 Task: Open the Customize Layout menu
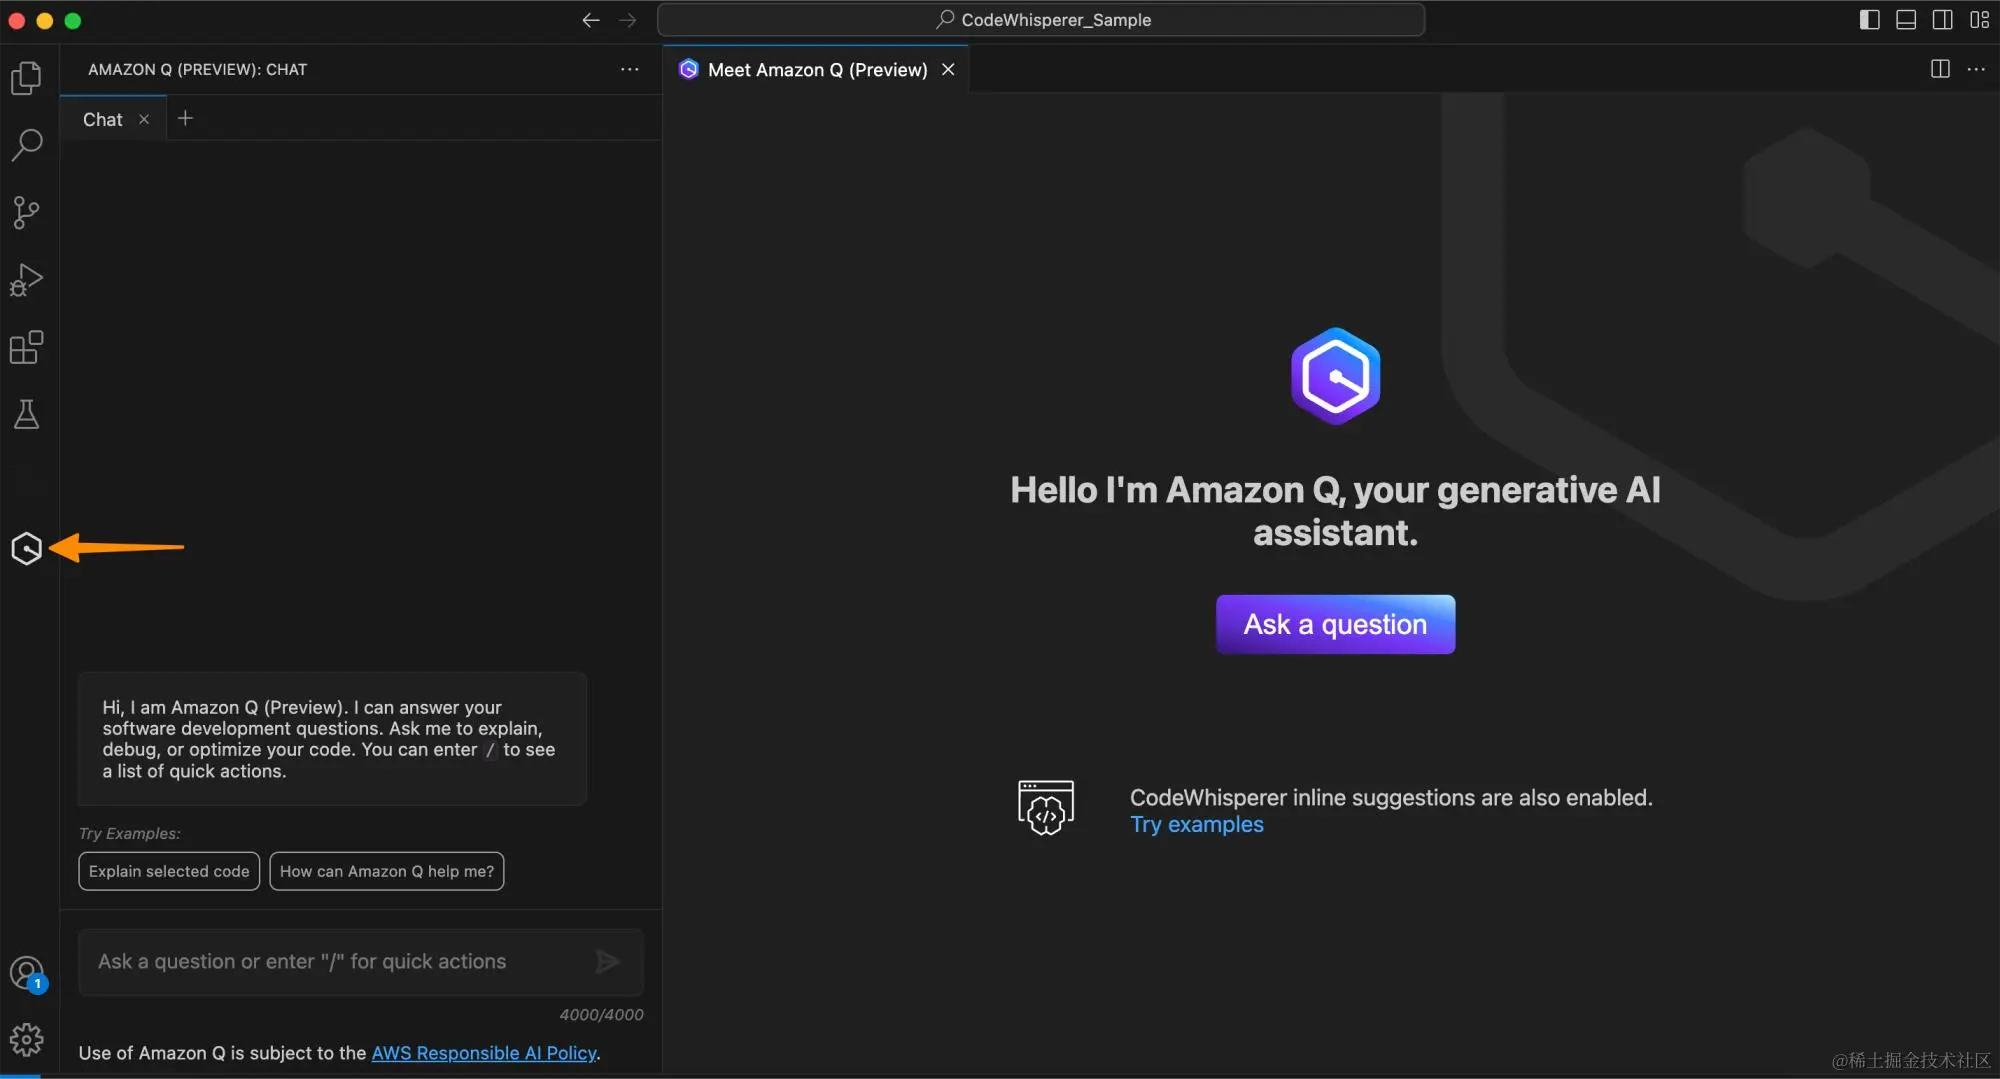(1981, 19)
